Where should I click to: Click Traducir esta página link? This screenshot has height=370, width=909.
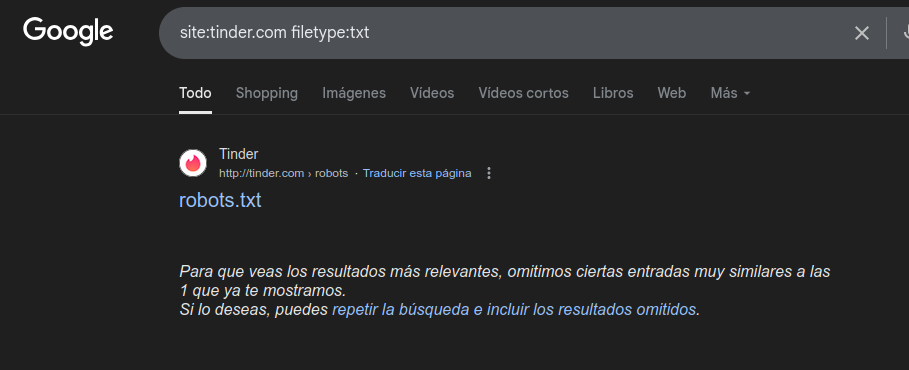pos(417,173)
